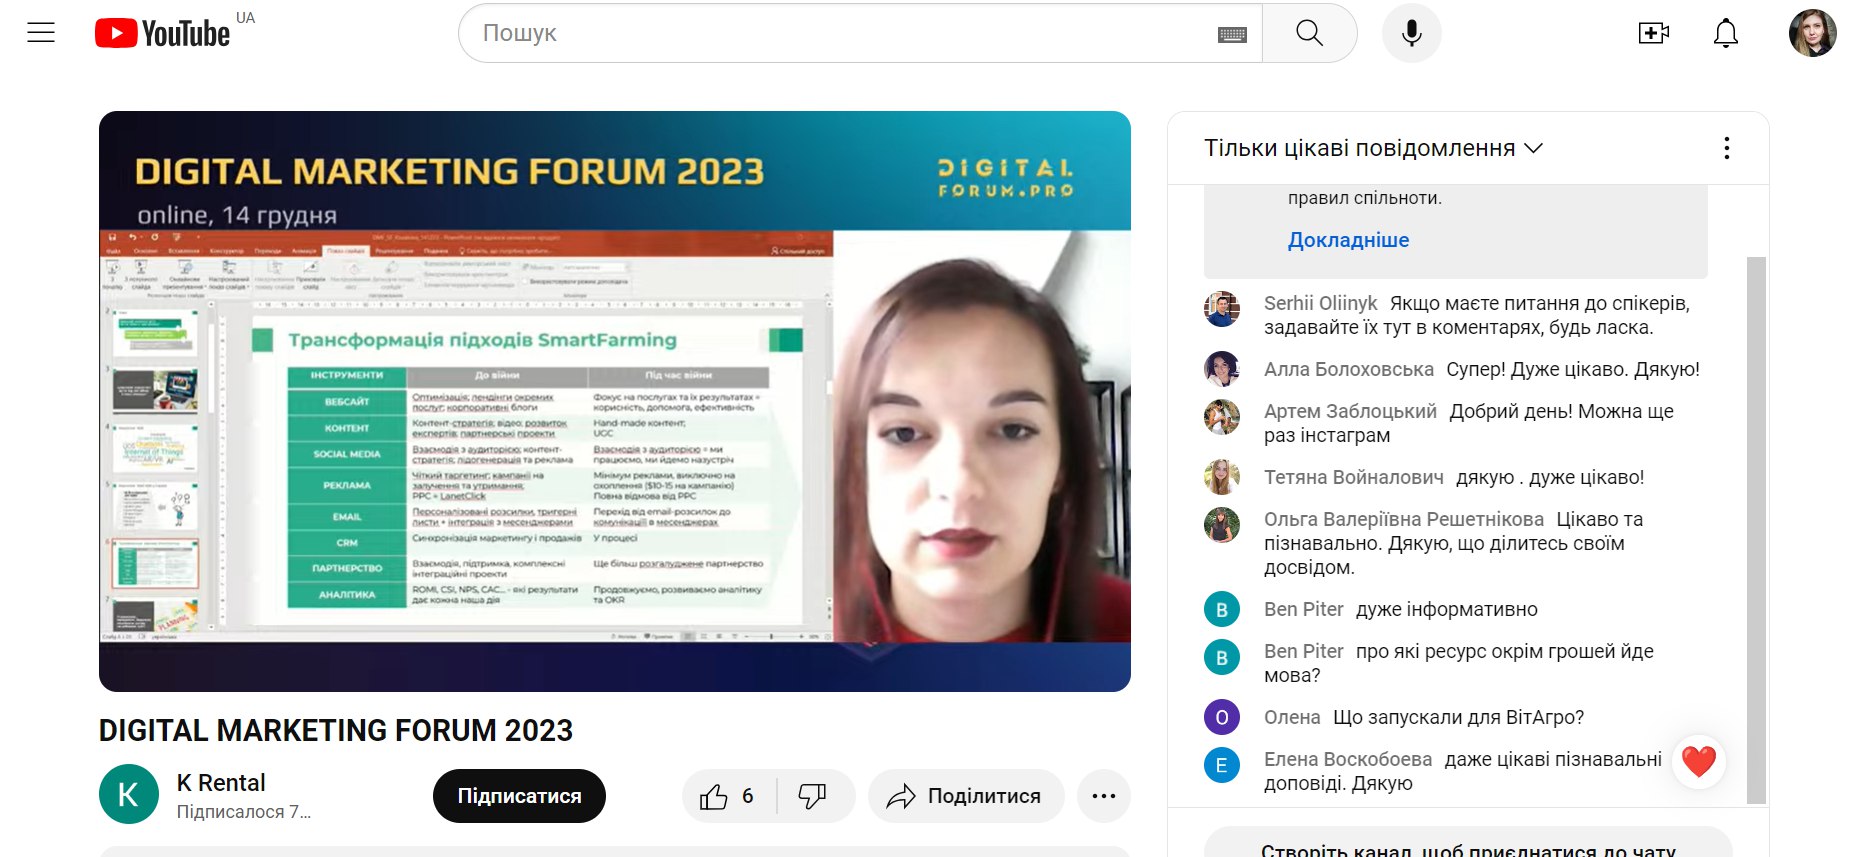
Task: Open Артем Заблоцький's avatar in chat
Action: click(1221, 417)
